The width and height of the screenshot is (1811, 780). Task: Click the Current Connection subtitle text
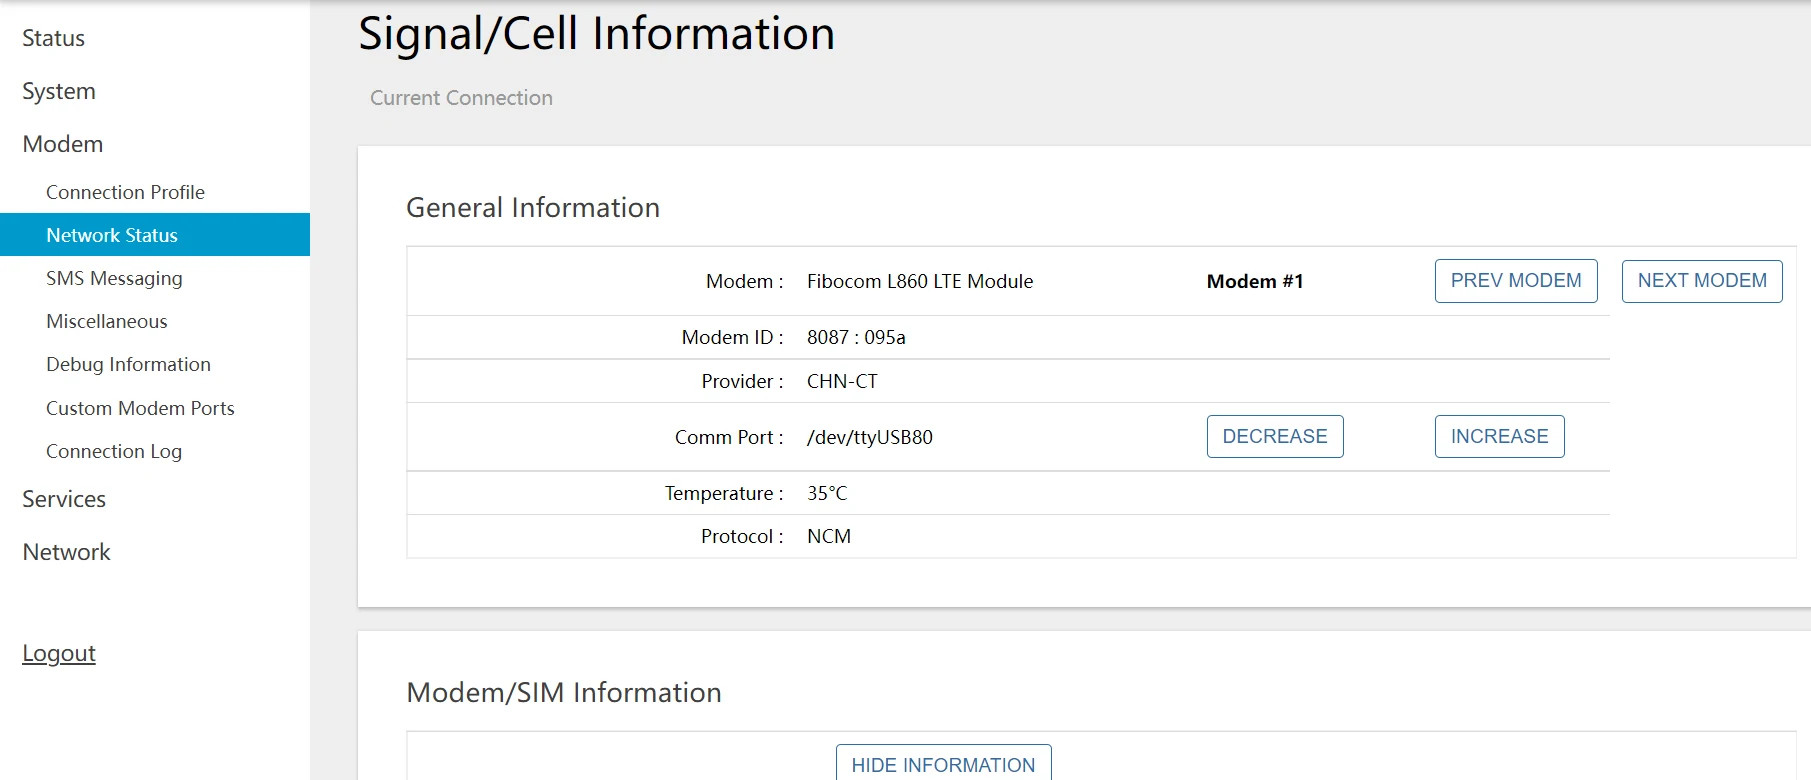point(461,98)
